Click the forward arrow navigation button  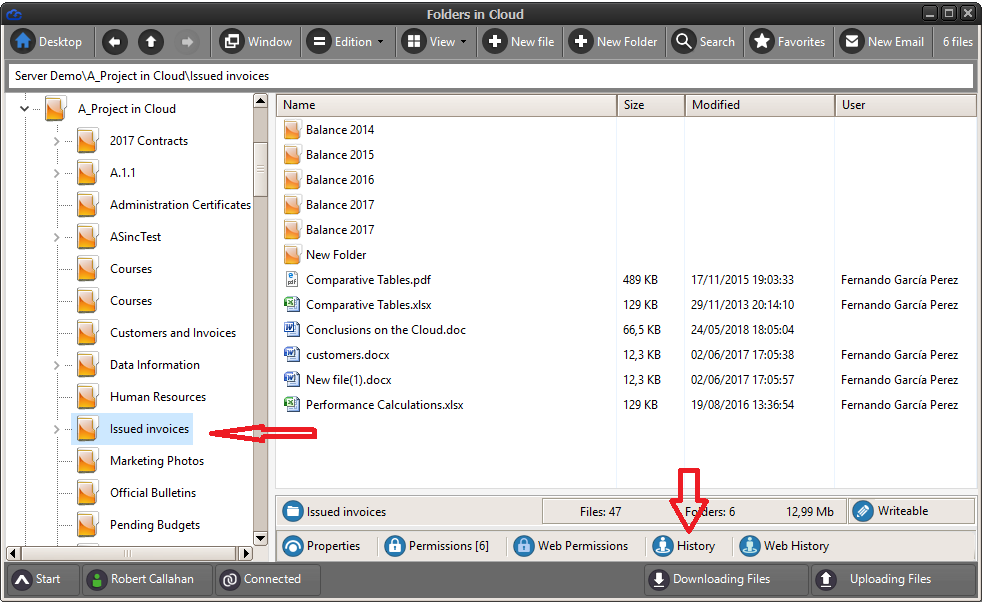click(187, 42)
